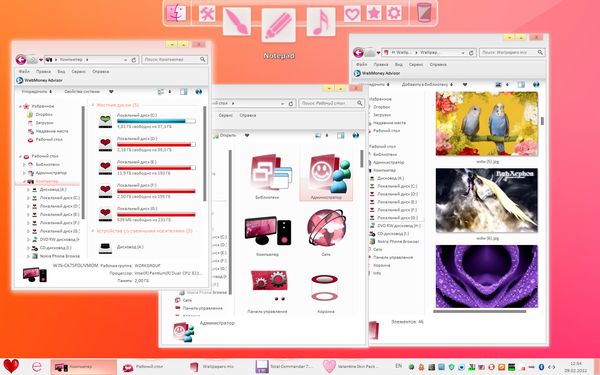The image size is (600, 375).
Task: Click the system clock on the taskbar
Action: 576,367
